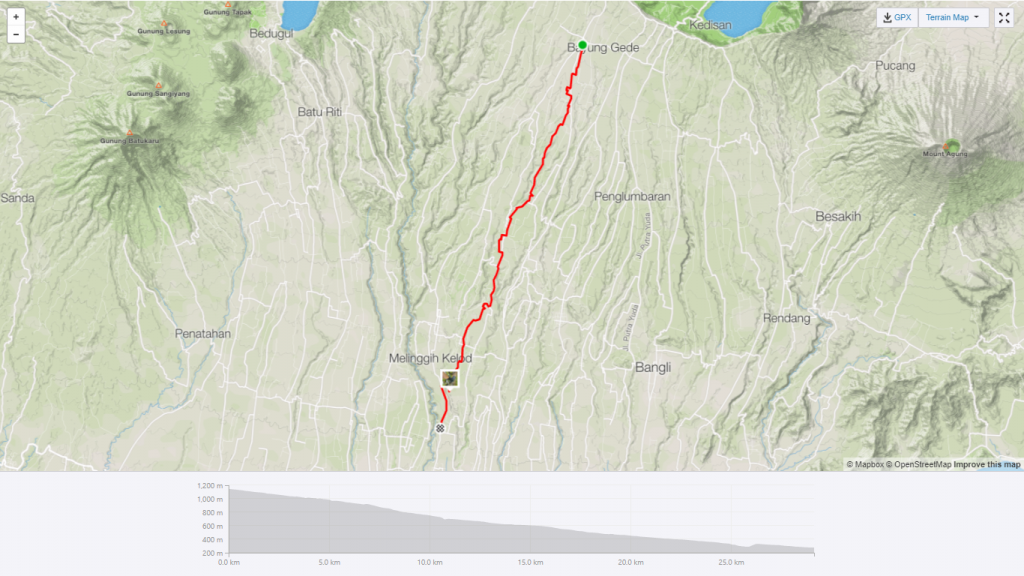Open the photo thumbnail on the route
The width and height of the screenshot is (1024, 576).
449,378
